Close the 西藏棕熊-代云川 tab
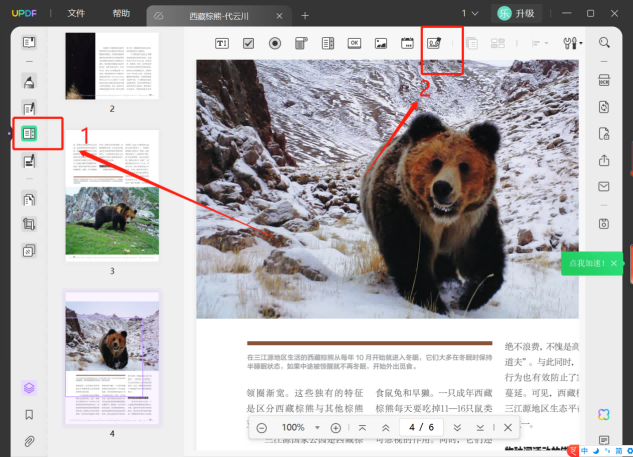 tap(279, 16)
